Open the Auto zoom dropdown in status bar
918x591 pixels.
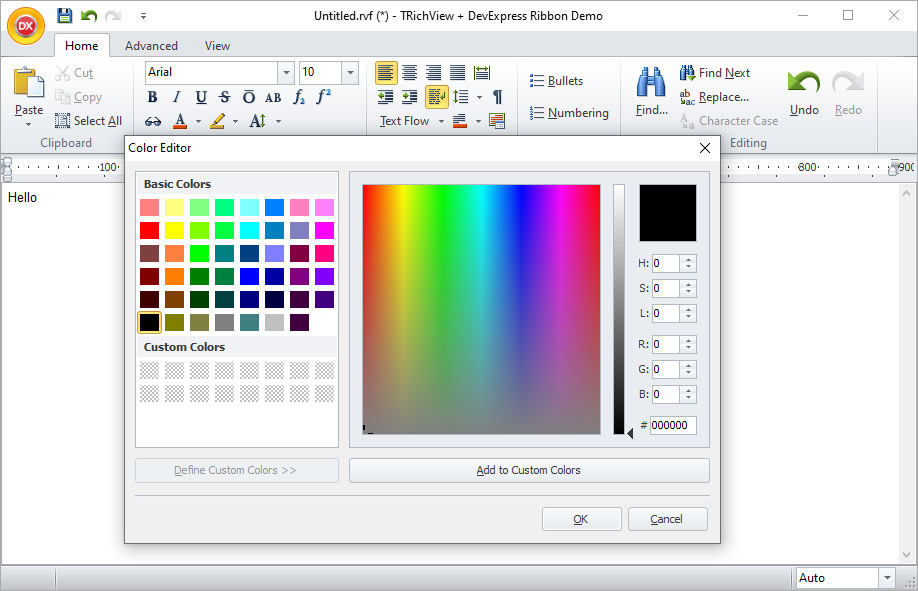(x=886, y=577)
